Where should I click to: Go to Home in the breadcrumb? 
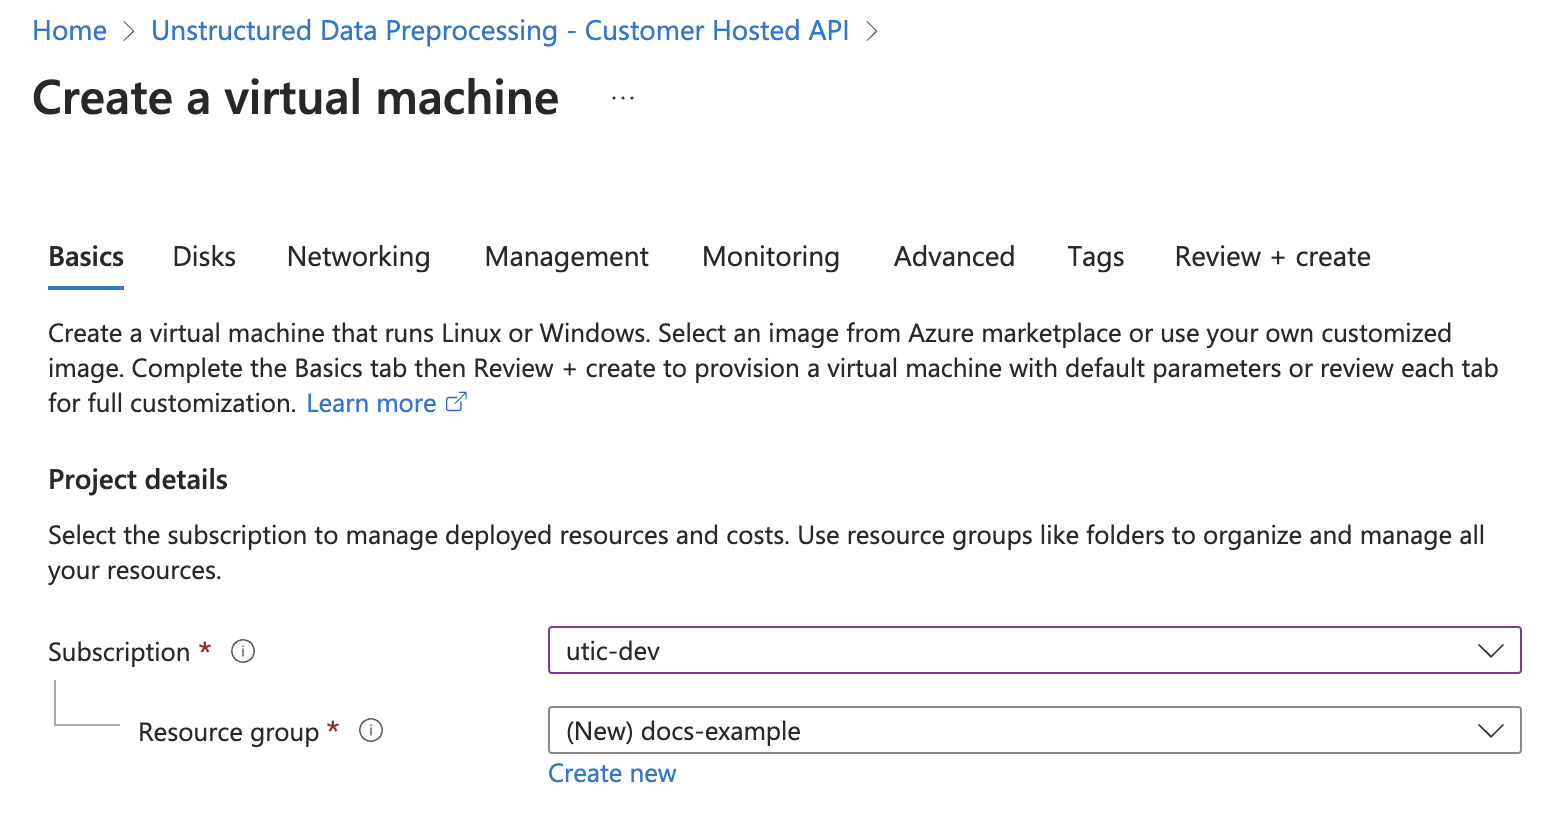click(69, 31)
